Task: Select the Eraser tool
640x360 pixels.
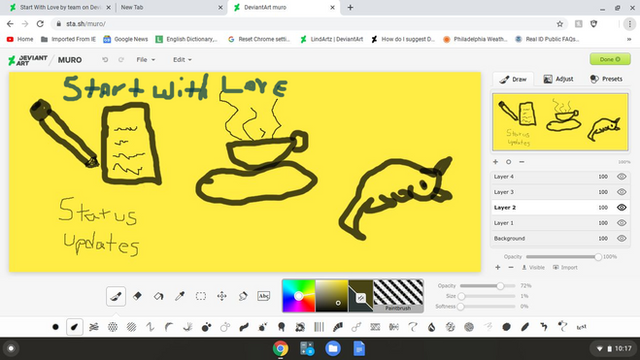Action: pos(137,296)
